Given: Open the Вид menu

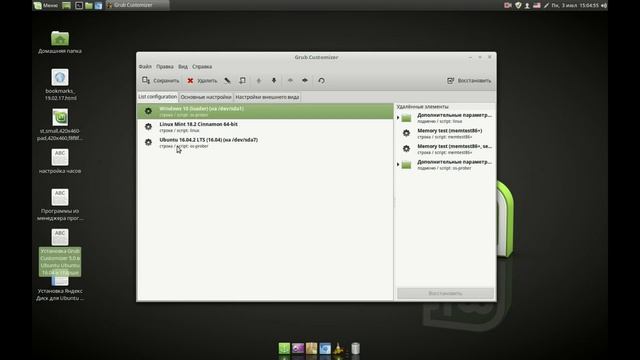Looking at the screenshot, I should [x=183, y=67].
